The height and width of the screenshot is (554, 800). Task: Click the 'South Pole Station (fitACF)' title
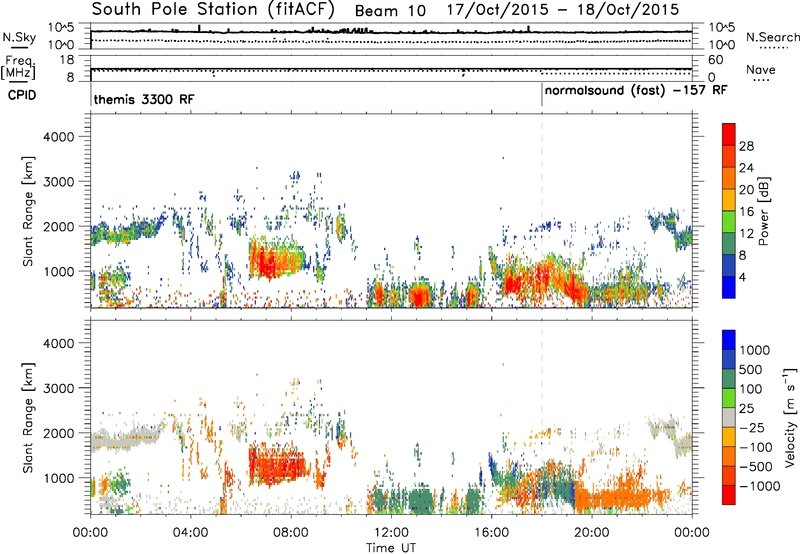tap(213, 10)
